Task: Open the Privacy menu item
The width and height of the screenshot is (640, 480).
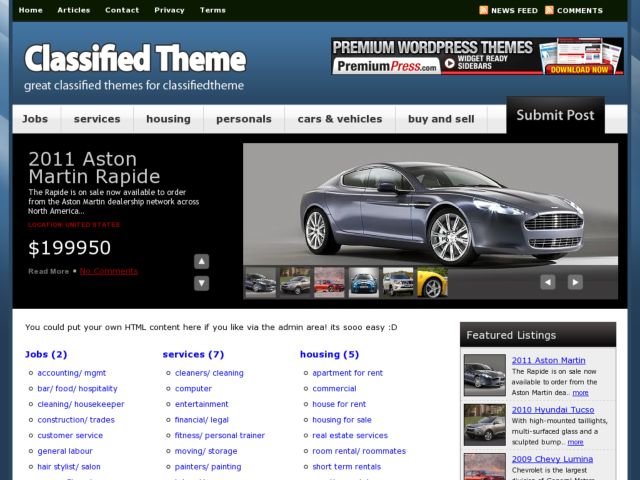Action: (169, 10)
